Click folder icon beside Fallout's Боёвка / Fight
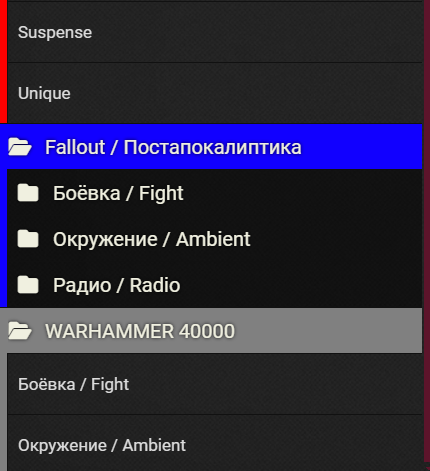 click(28, 193)
